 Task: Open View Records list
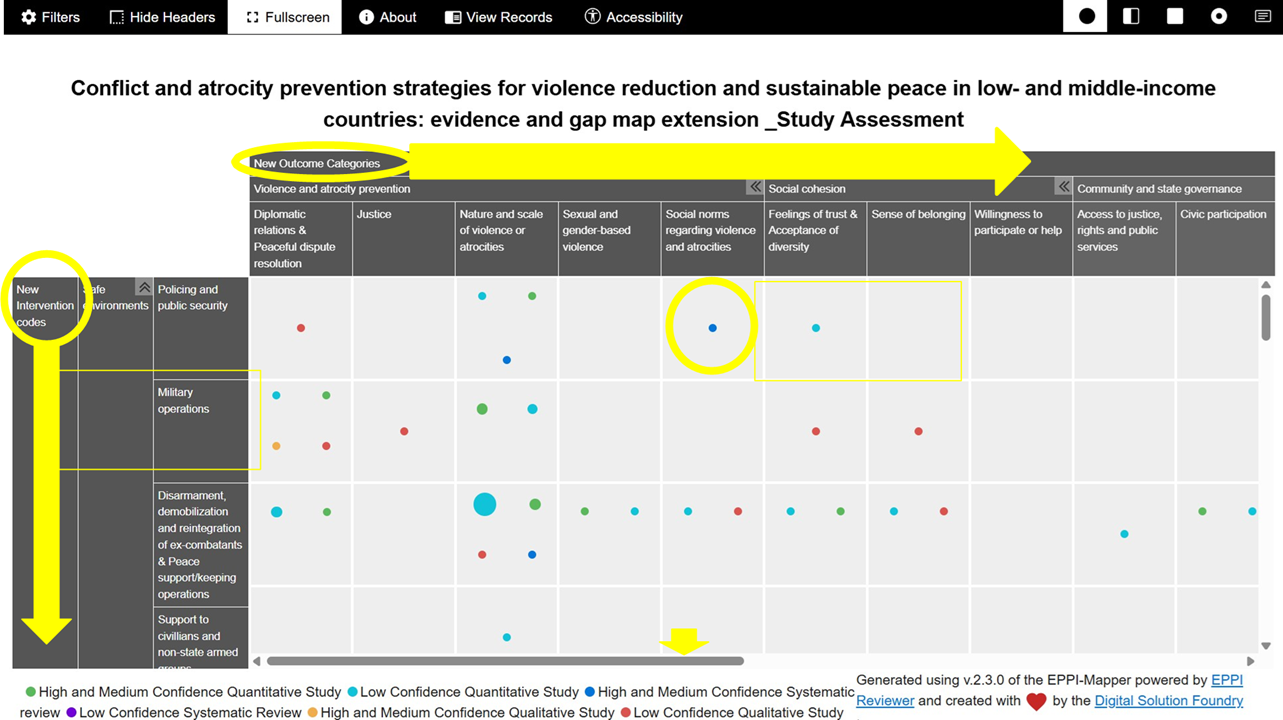498,17
